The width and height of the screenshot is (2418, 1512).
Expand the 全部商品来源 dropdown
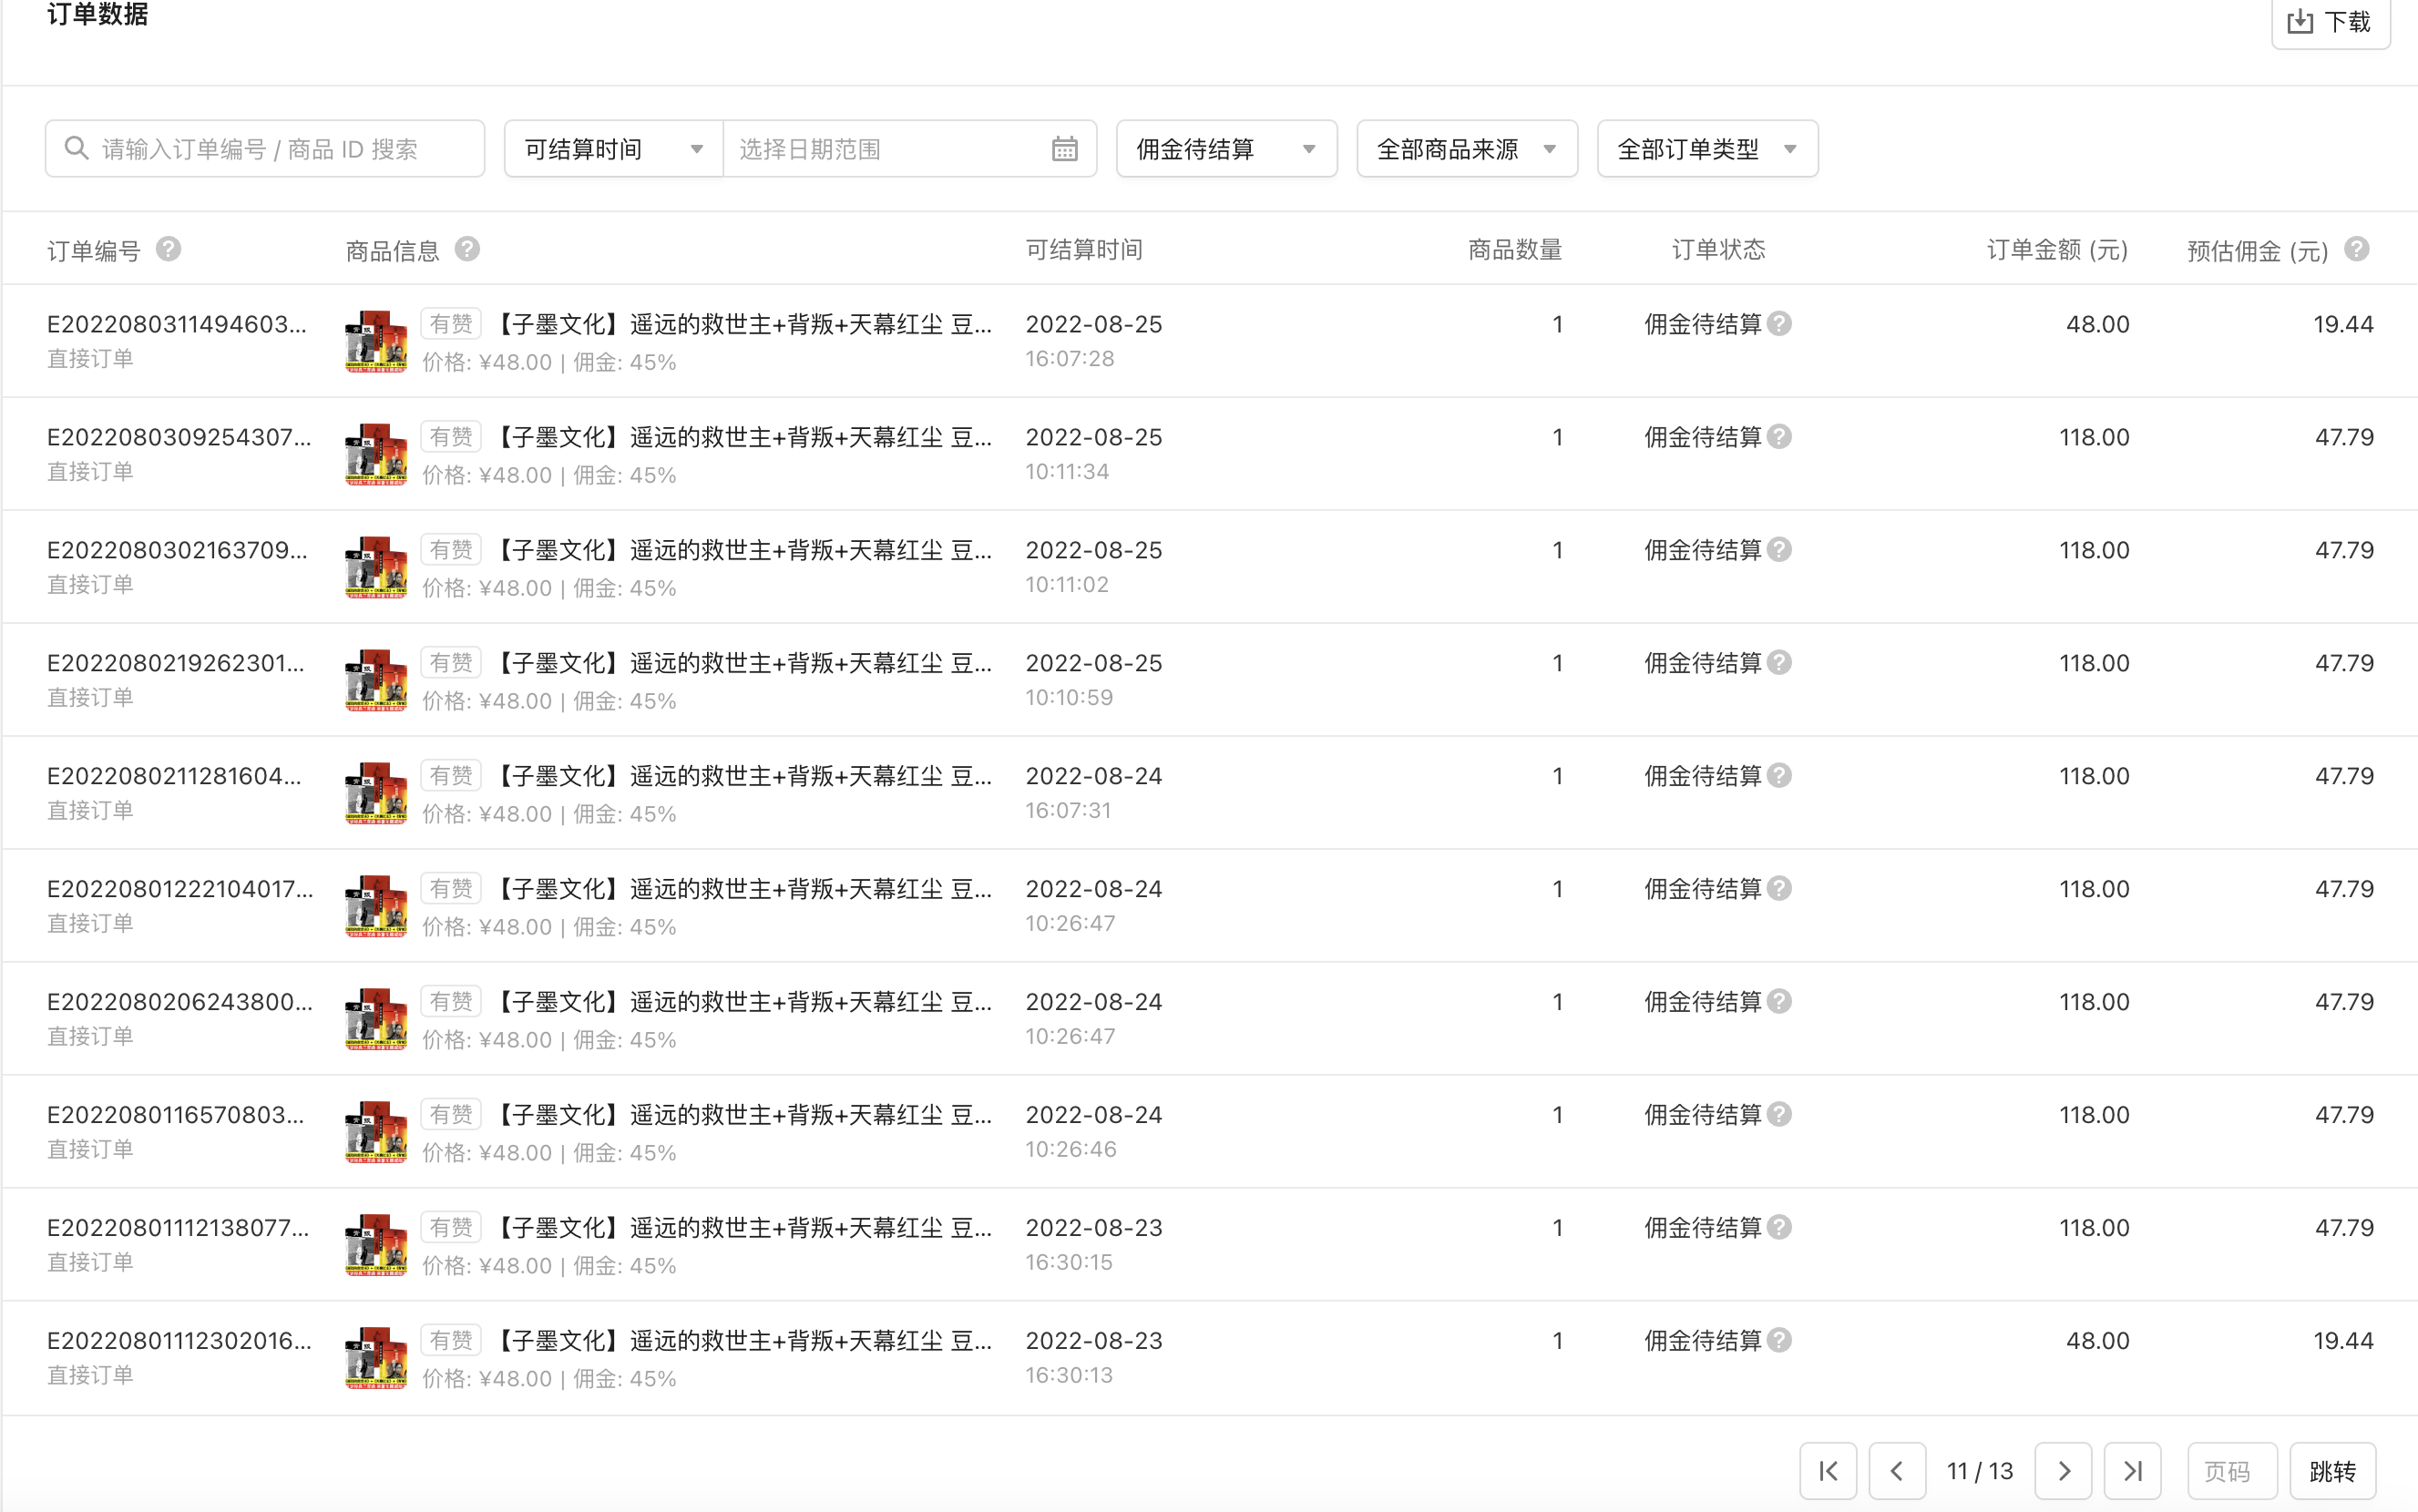click(1466, 149)
